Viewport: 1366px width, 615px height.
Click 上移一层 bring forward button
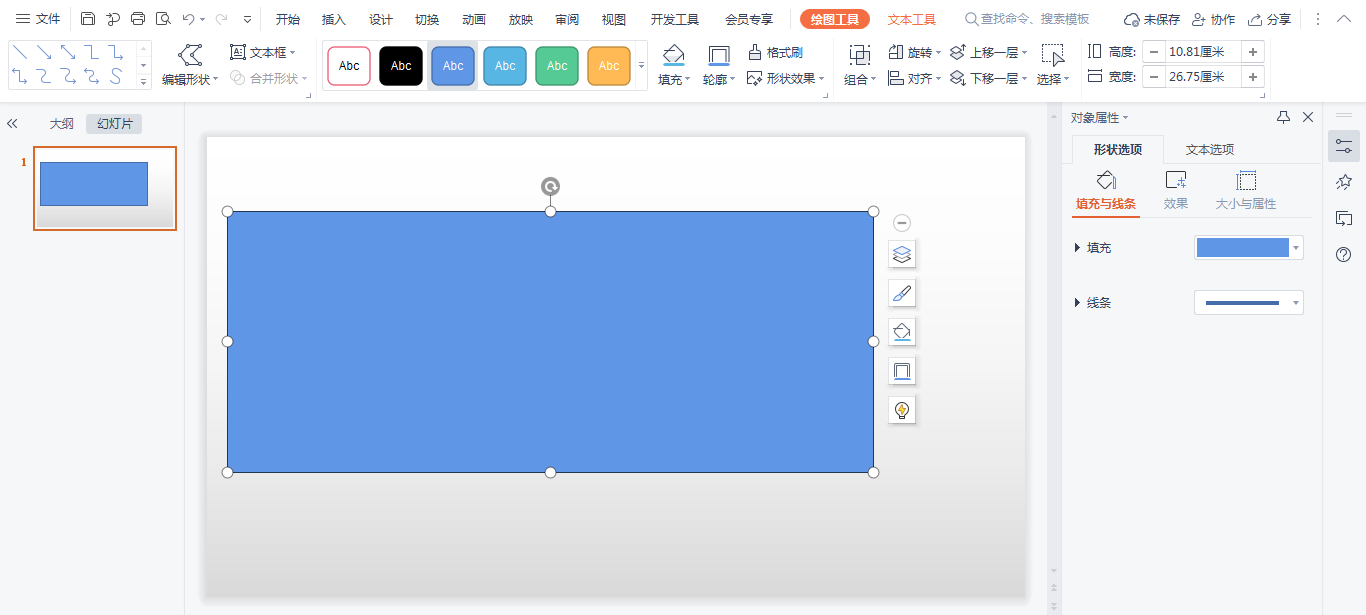(x=987, y=52)
